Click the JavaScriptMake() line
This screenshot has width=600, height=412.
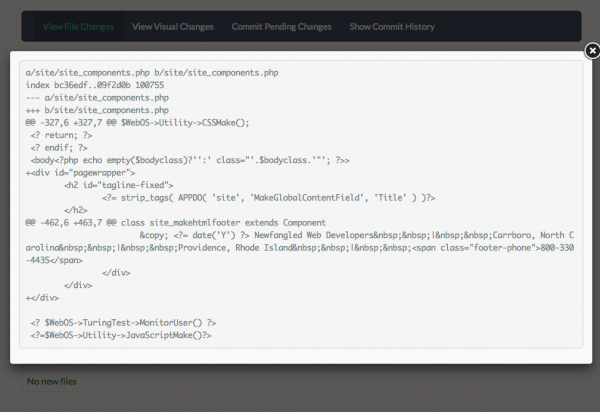click(121, 335)
